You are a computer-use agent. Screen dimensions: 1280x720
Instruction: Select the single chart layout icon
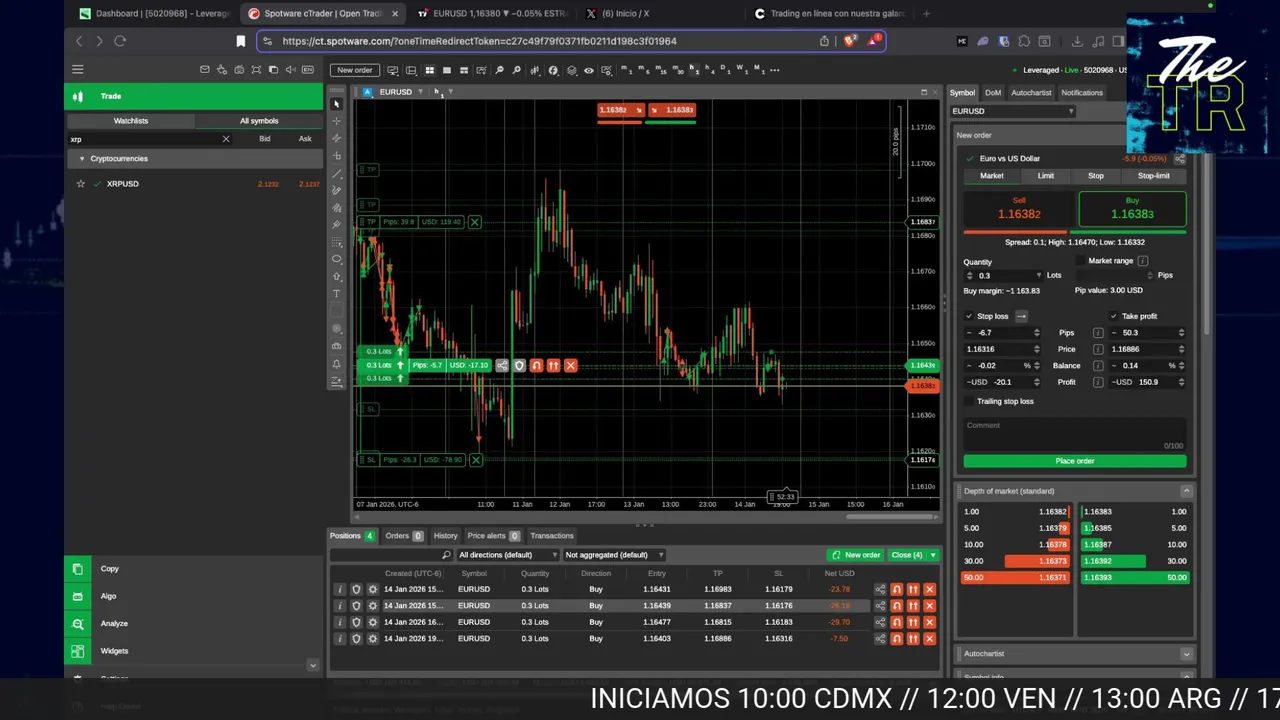click(447, 70)
